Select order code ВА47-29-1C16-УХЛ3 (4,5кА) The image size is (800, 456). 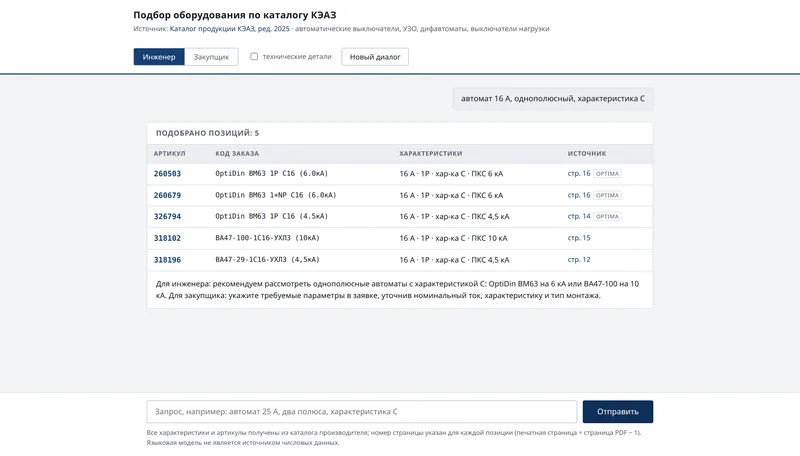pyautogui.click(x=267, y=260)
